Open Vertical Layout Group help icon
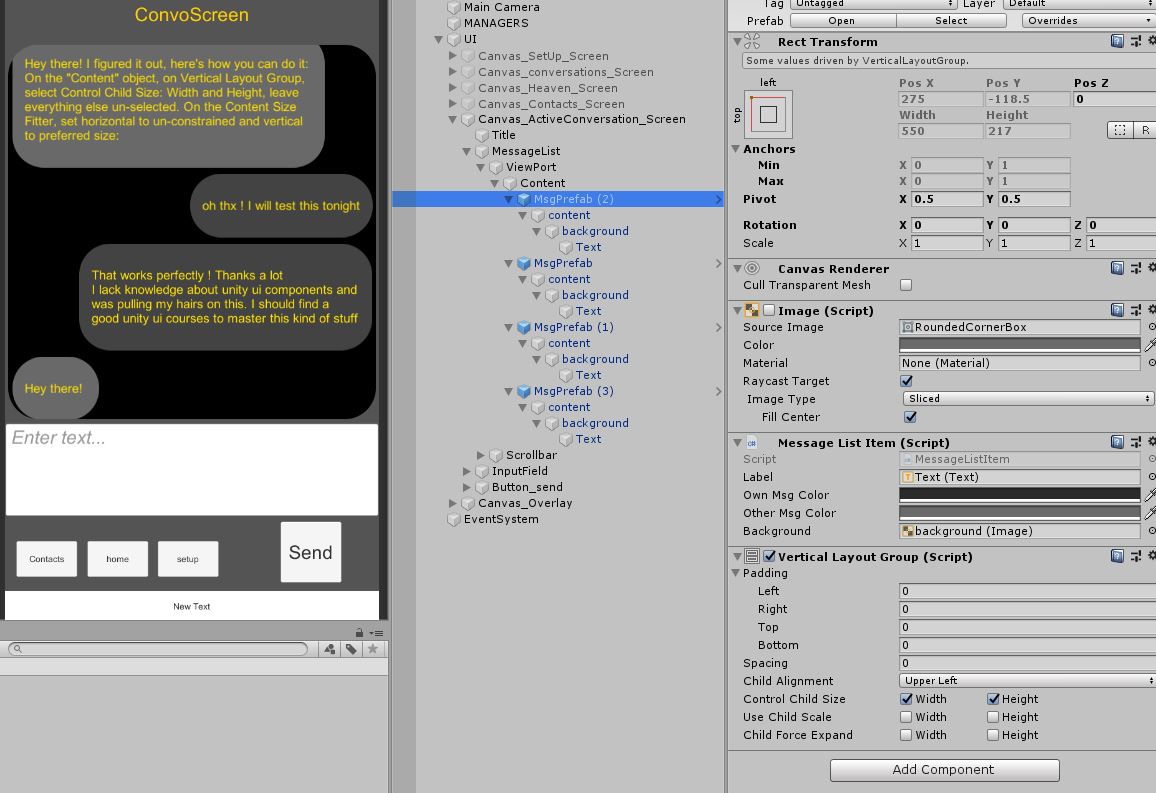This screenshot has height=793, width=1156. coord(1117,556)
